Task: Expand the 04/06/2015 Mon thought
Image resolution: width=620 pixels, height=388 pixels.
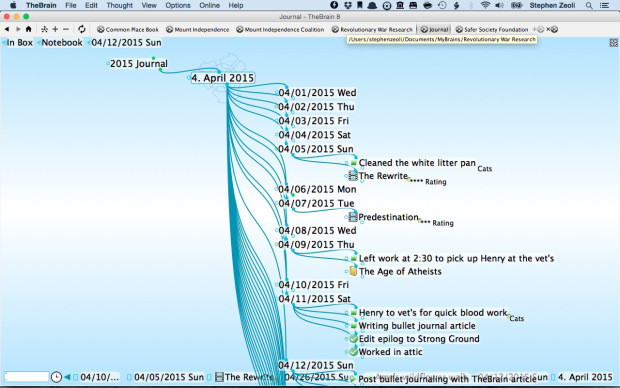Action: click(x=317, y=189)
